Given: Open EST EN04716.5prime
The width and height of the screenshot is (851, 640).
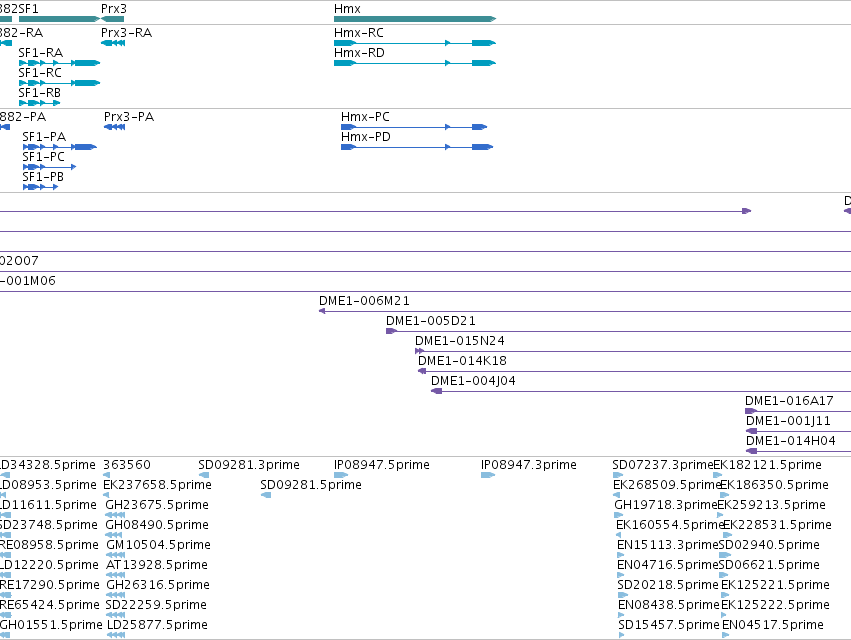Looking at the screenshot, I should pos(668,565).
